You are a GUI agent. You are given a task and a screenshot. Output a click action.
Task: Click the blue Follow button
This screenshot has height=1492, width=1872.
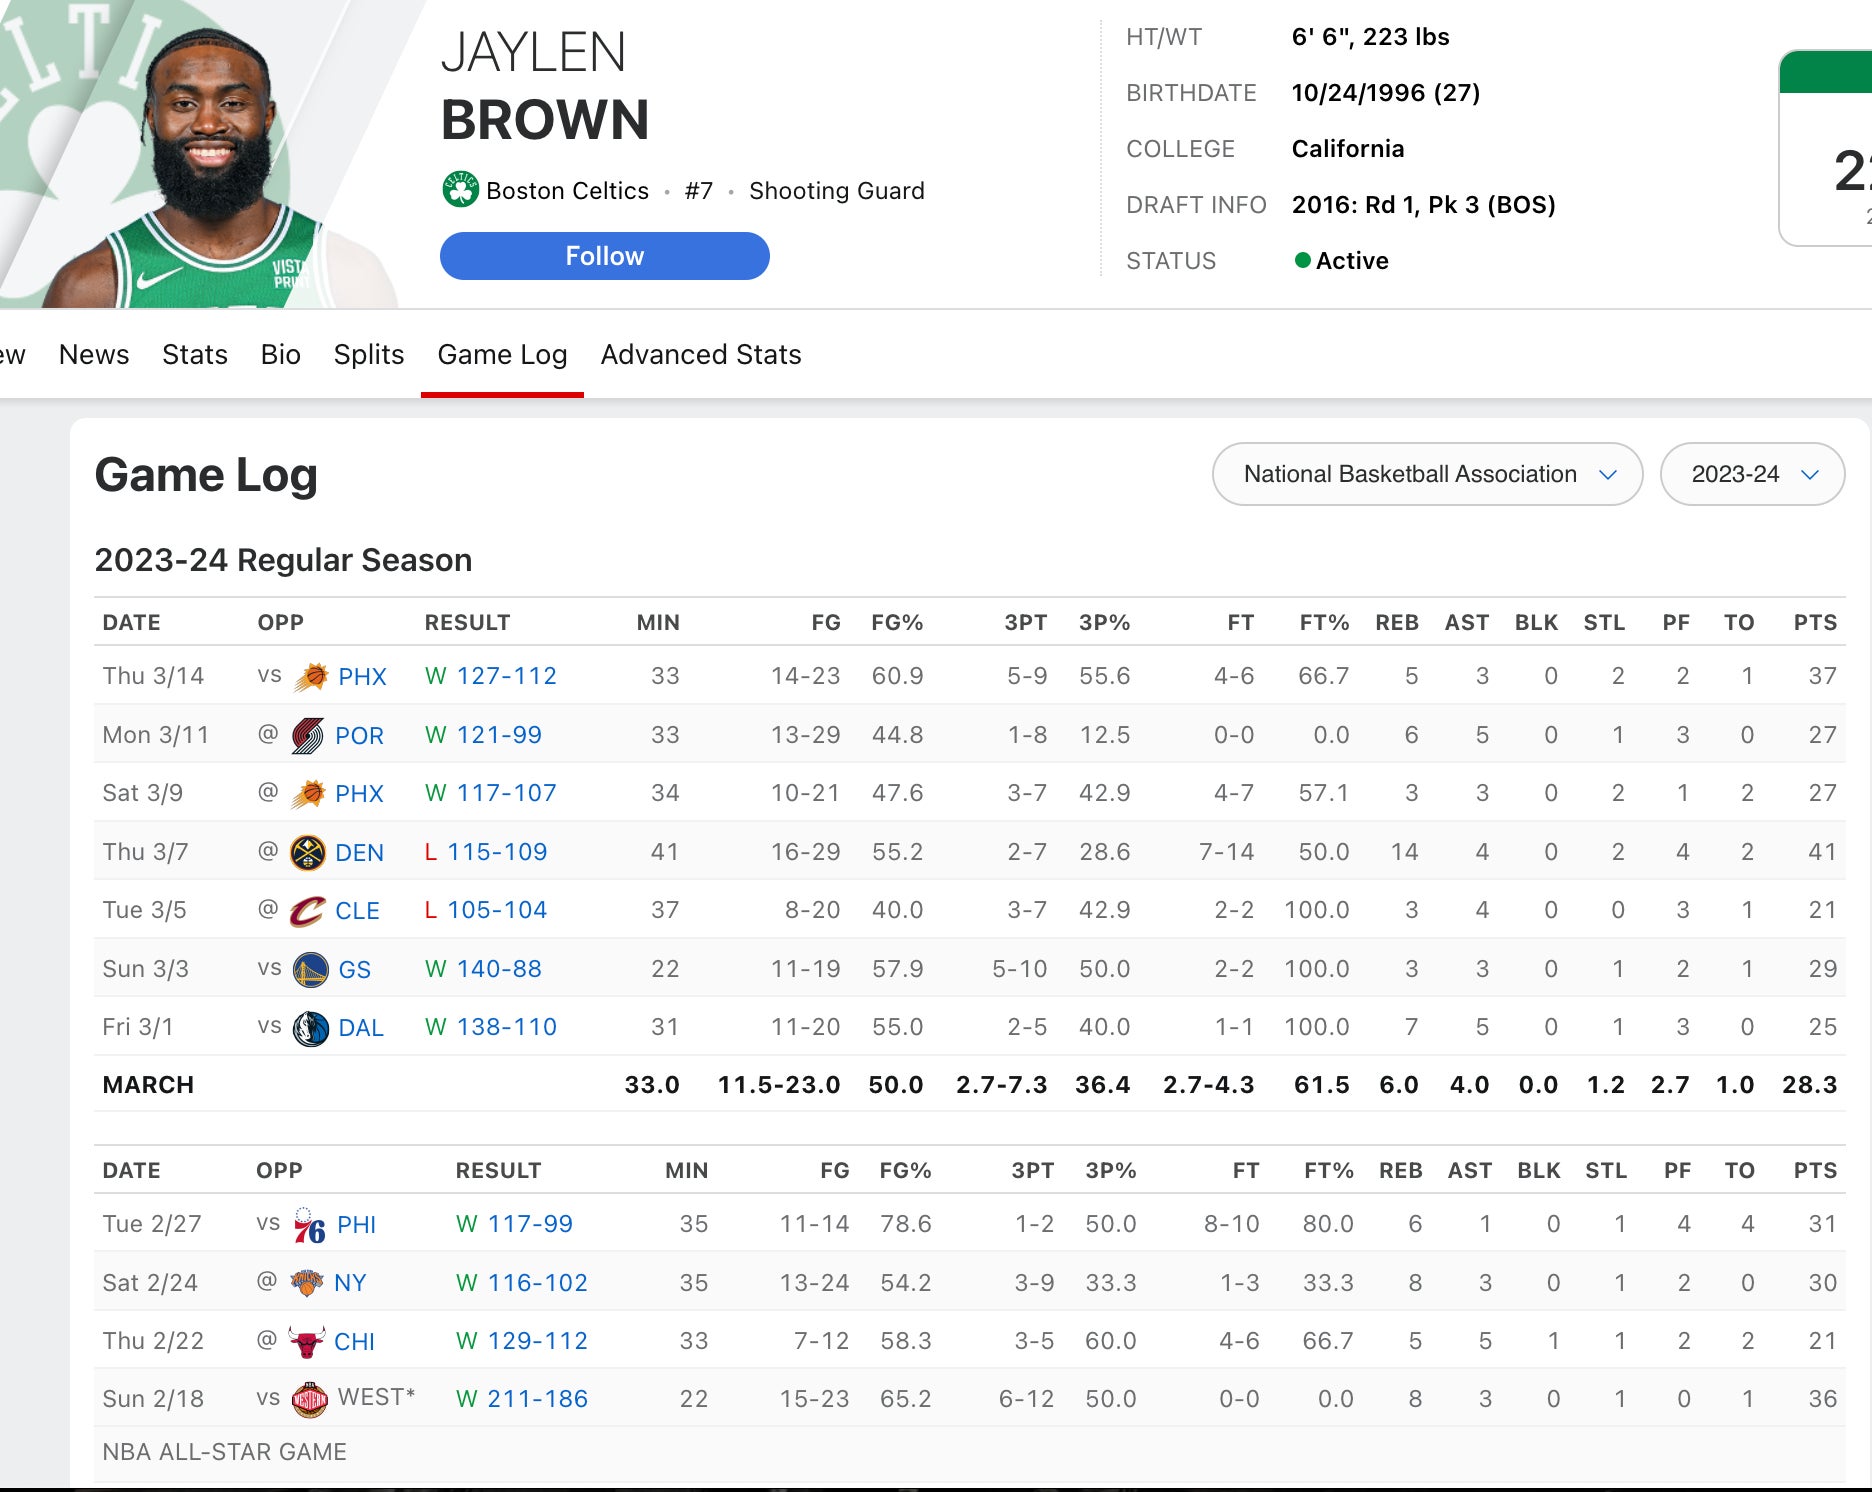[x=605, y=256]
